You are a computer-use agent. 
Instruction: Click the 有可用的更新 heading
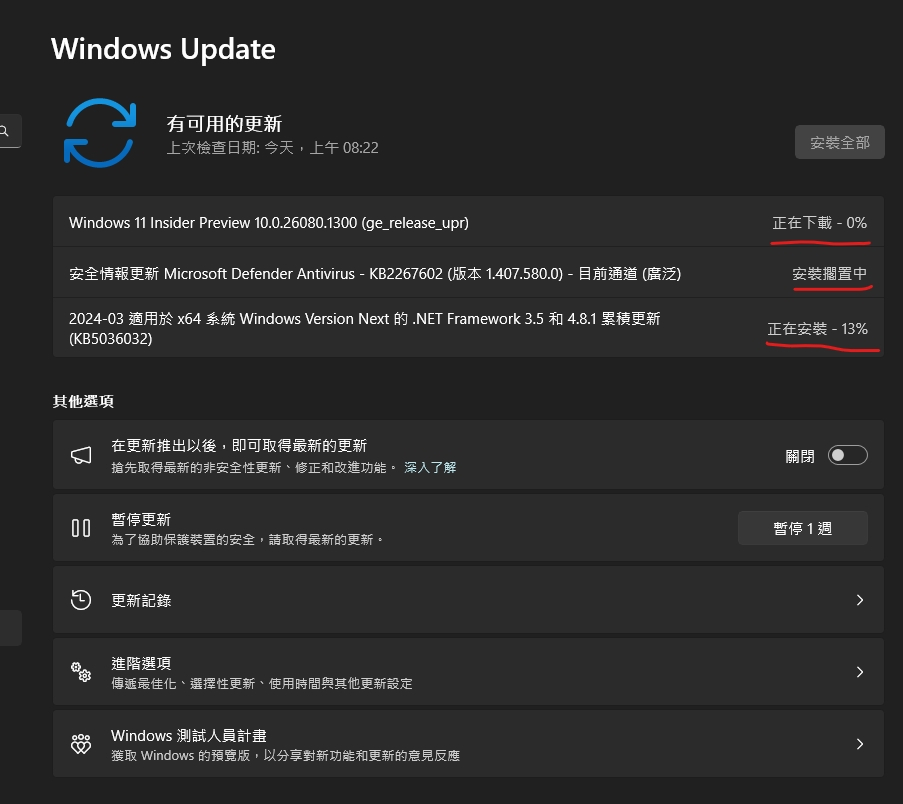click(224, 124)
